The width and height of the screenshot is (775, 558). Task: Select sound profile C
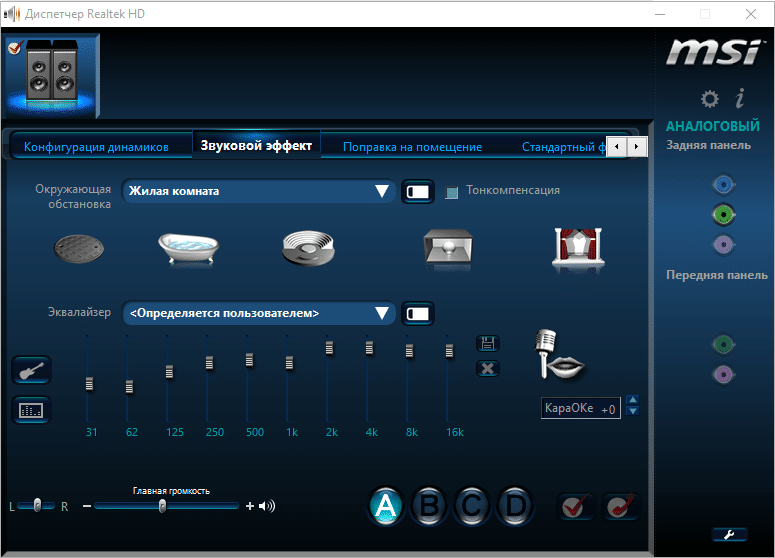(x=472, y=506)
